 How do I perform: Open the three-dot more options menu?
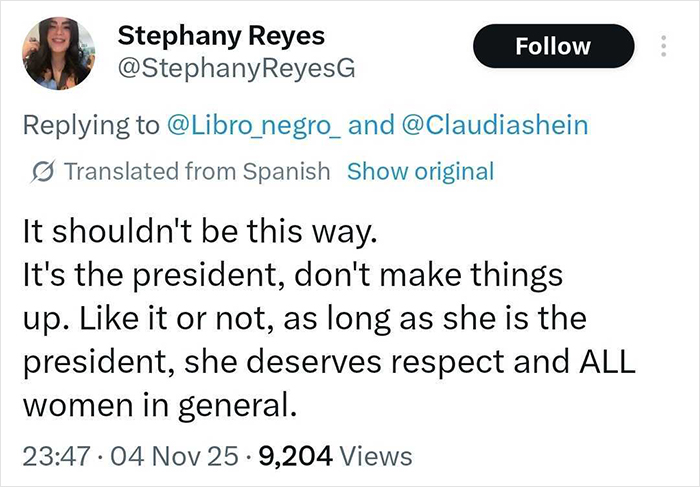pyautogui.click(x=662, y=47)
